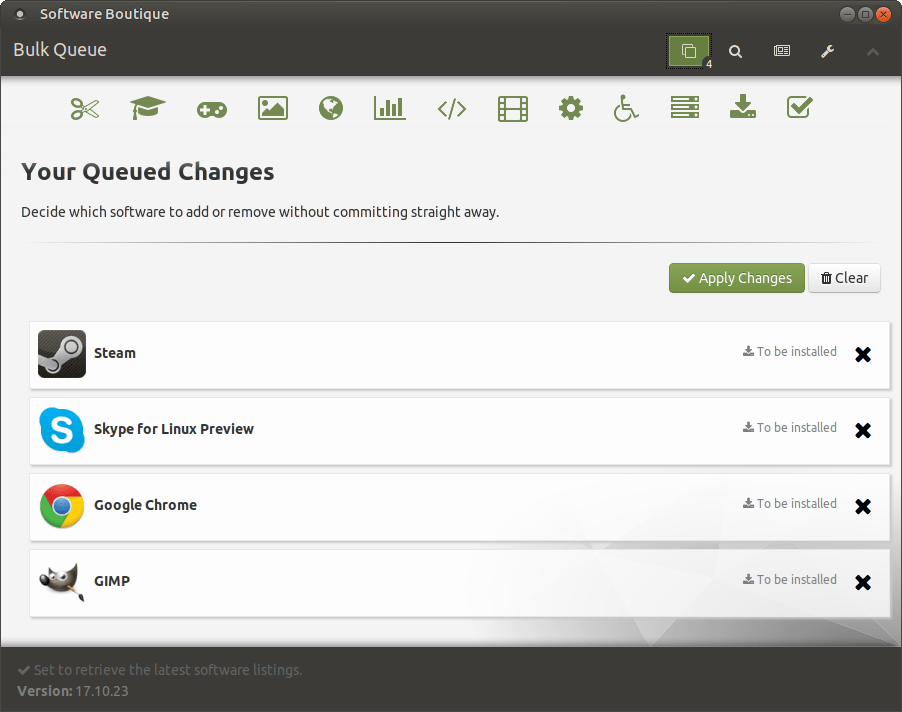This screenshot has width=902, height=712.
Task: Open the Accessories category (scissors icon)
Action: point(85,108)
